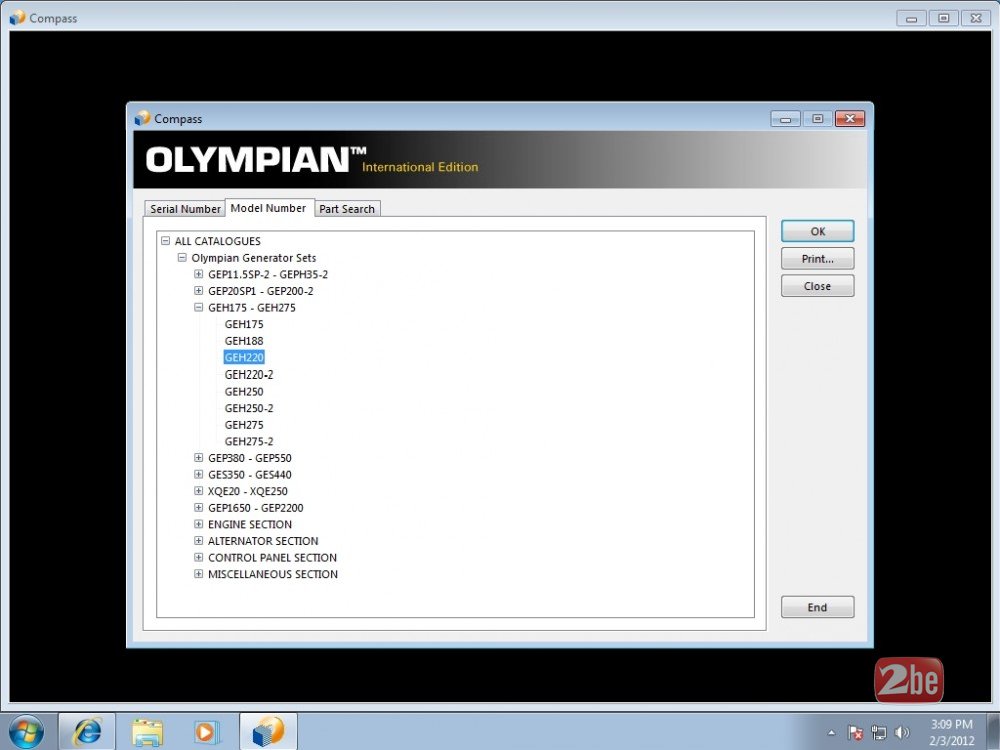Click the End button
1000x750 pixels.
pyautogui.click(x=818, y=608)
